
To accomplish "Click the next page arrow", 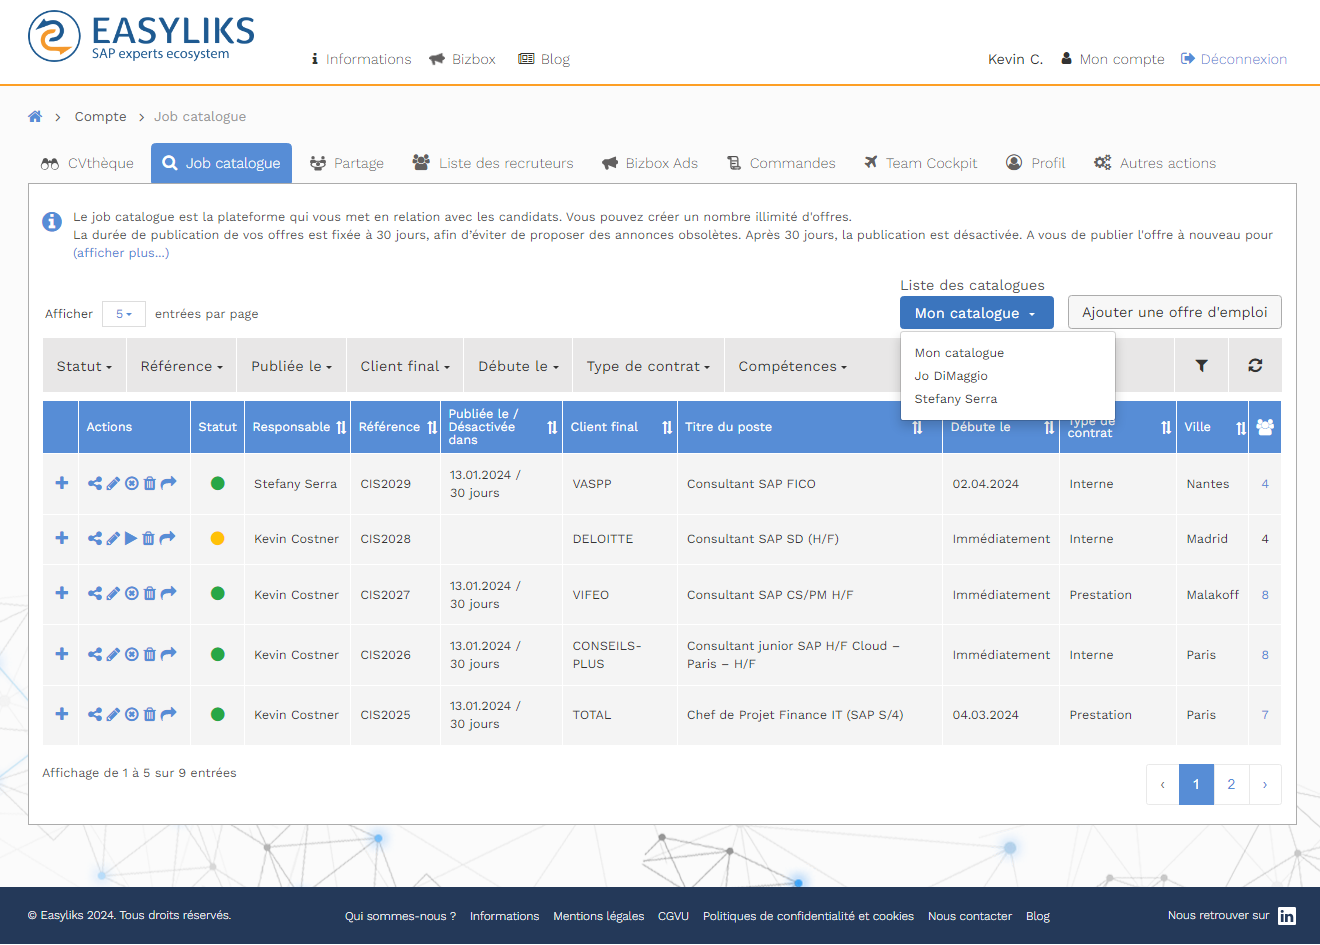I will coord(1265,784).
